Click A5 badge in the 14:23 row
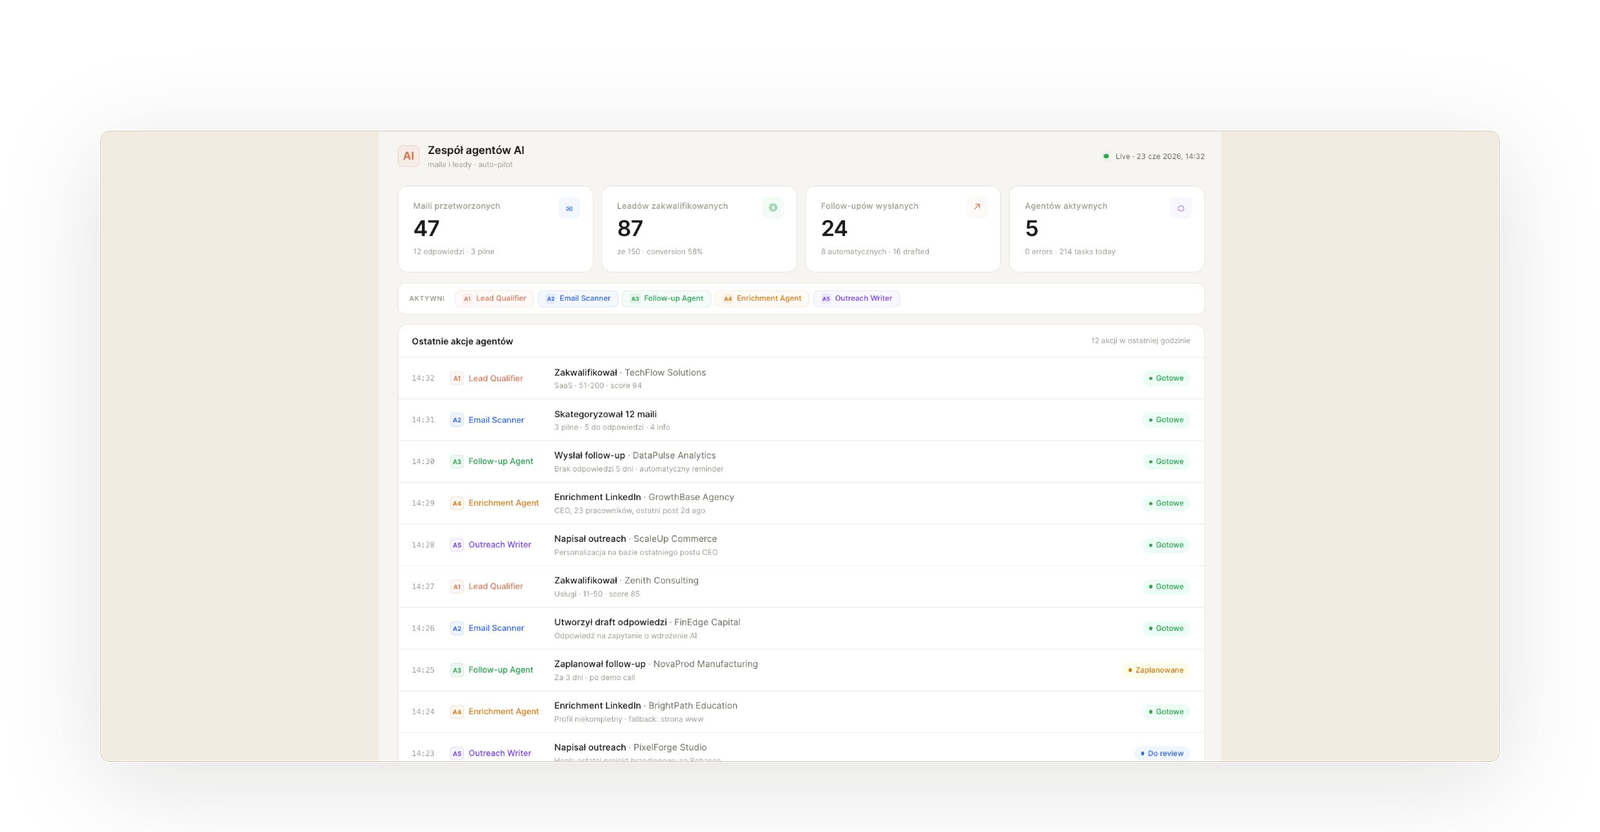Viewport: 1600px width, 832px height. pos(457,753)
